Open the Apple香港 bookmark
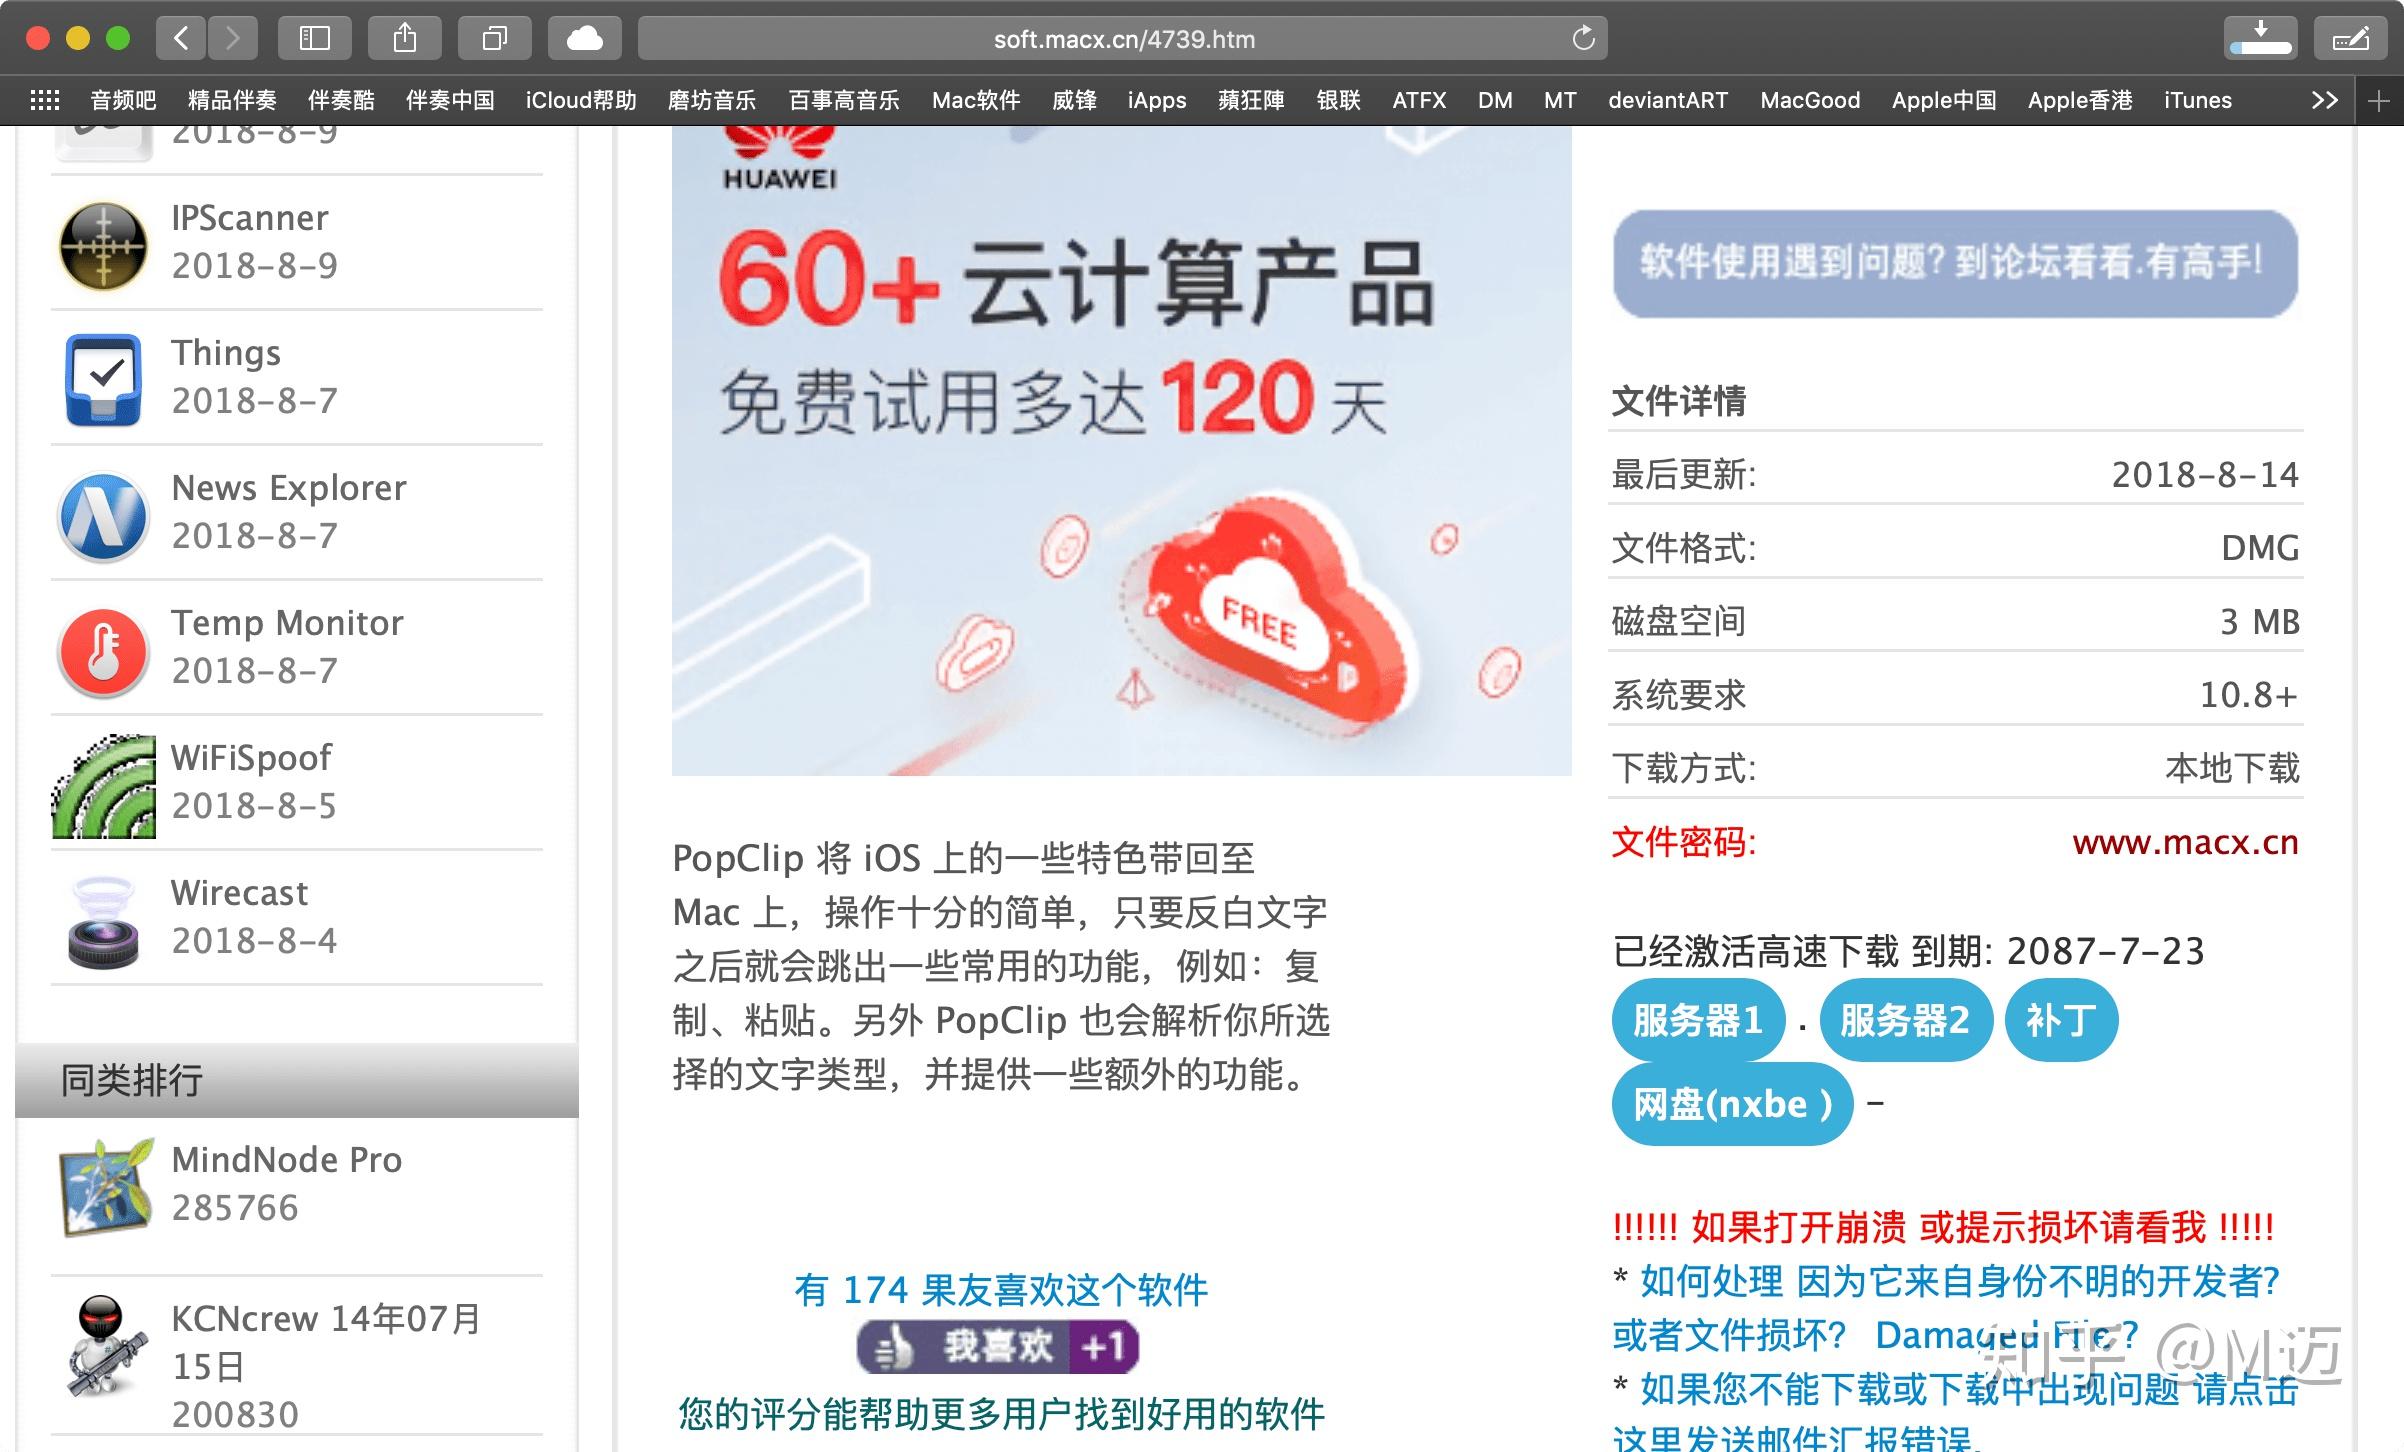Viewport: 2404px width, 1452px height. click(2080, 100)
